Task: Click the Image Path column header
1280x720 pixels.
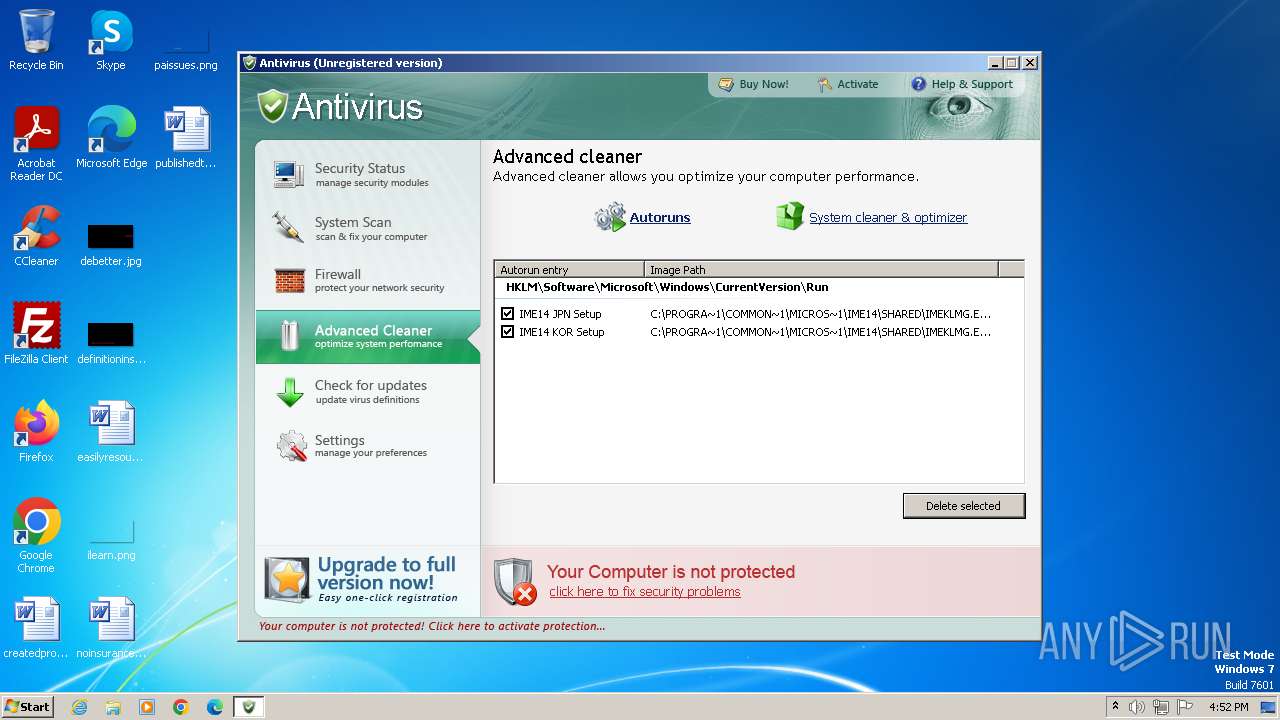Action: coord(822,270)
